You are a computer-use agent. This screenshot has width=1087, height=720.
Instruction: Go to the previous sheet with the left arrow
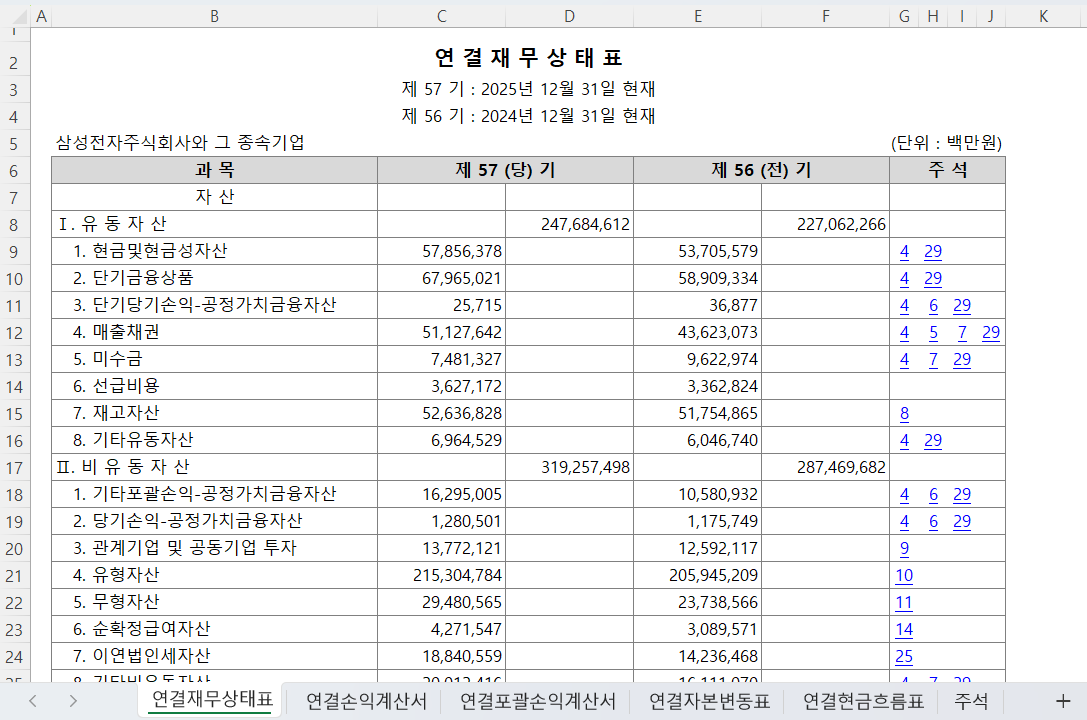[x=33, y=701]
